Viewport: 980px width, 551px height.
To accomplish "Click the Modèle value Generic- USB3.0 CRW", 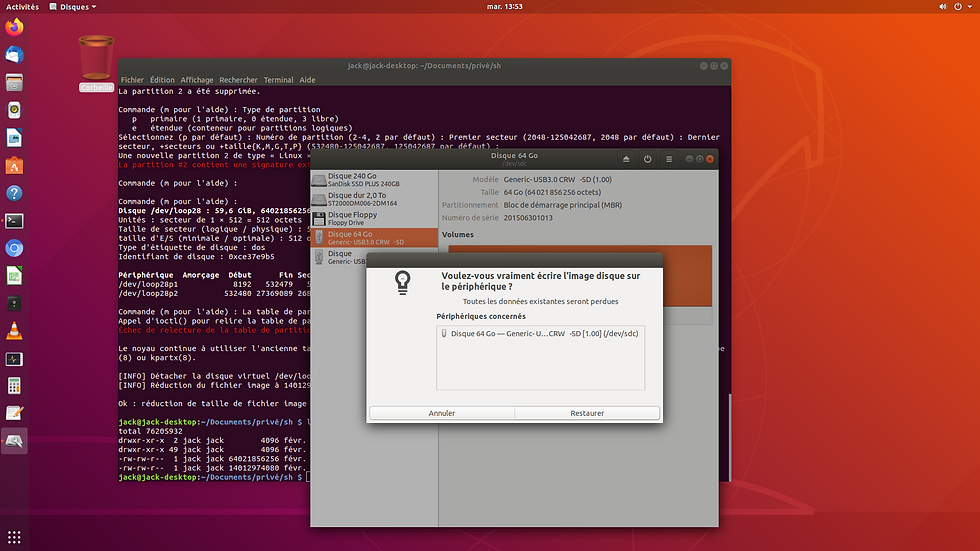I will tap(558, 179).
